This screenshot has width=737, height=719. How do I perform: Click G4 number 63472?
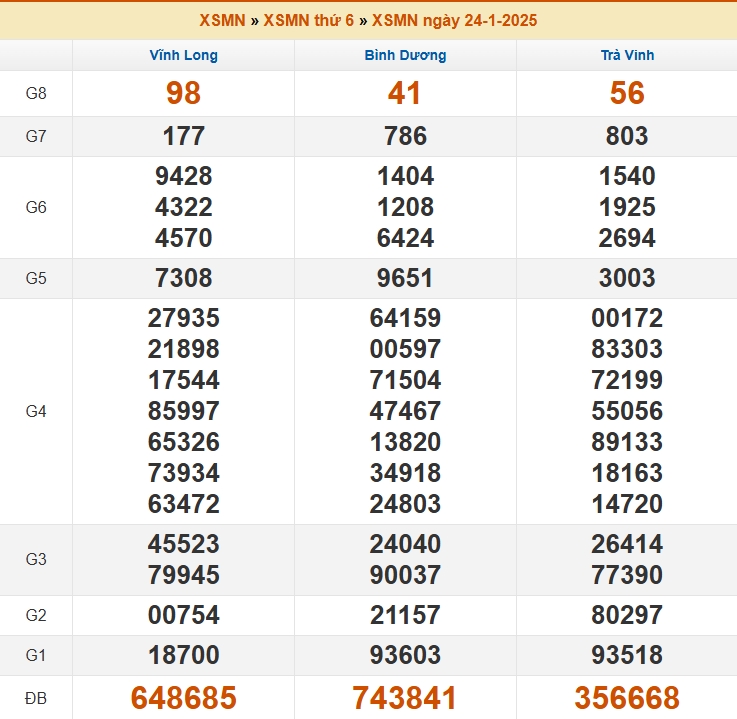tap(184, 504)
